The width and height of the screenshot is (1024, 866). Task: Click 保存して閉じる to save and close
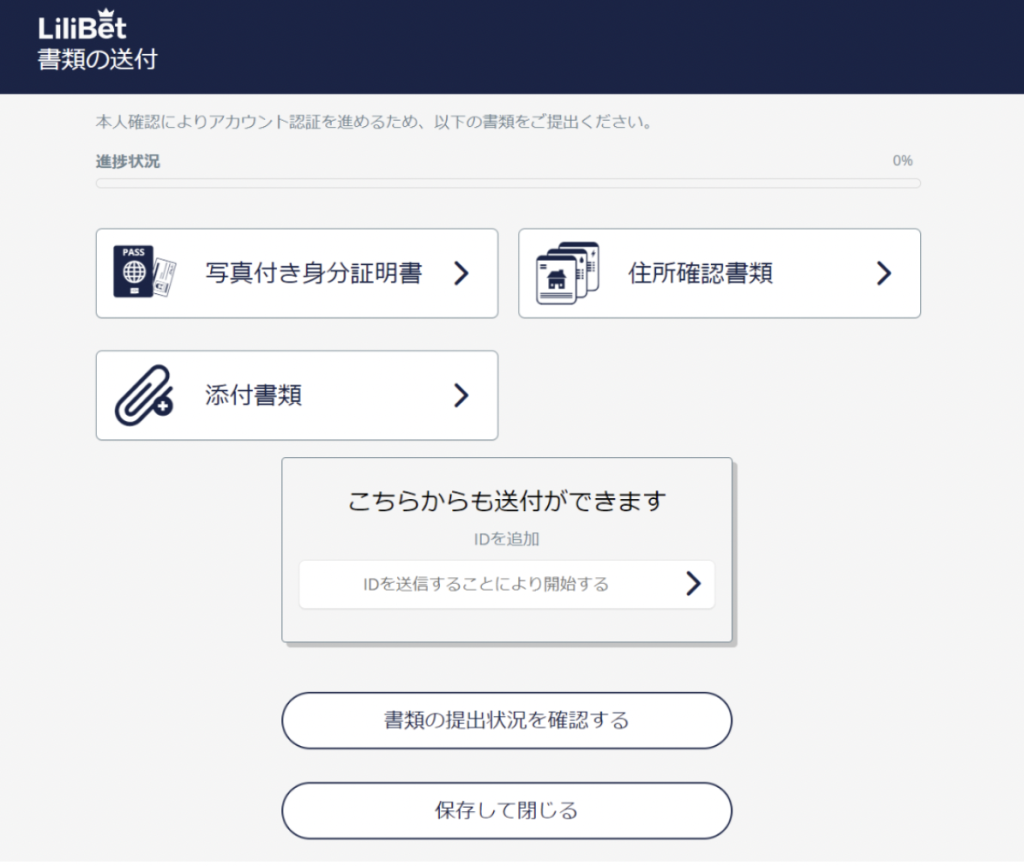pyautogui.click(x=507, y=810)
